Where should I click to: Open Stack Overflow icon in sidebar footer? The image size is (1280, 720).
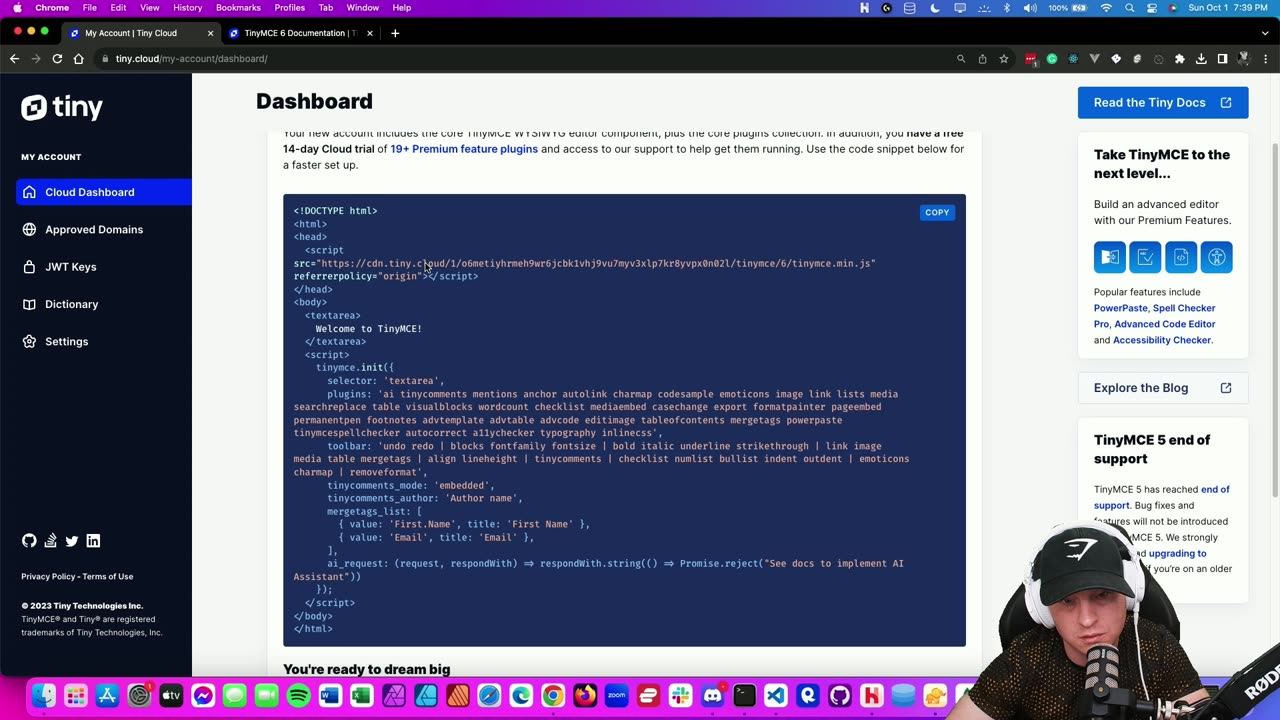click(50, 541)
